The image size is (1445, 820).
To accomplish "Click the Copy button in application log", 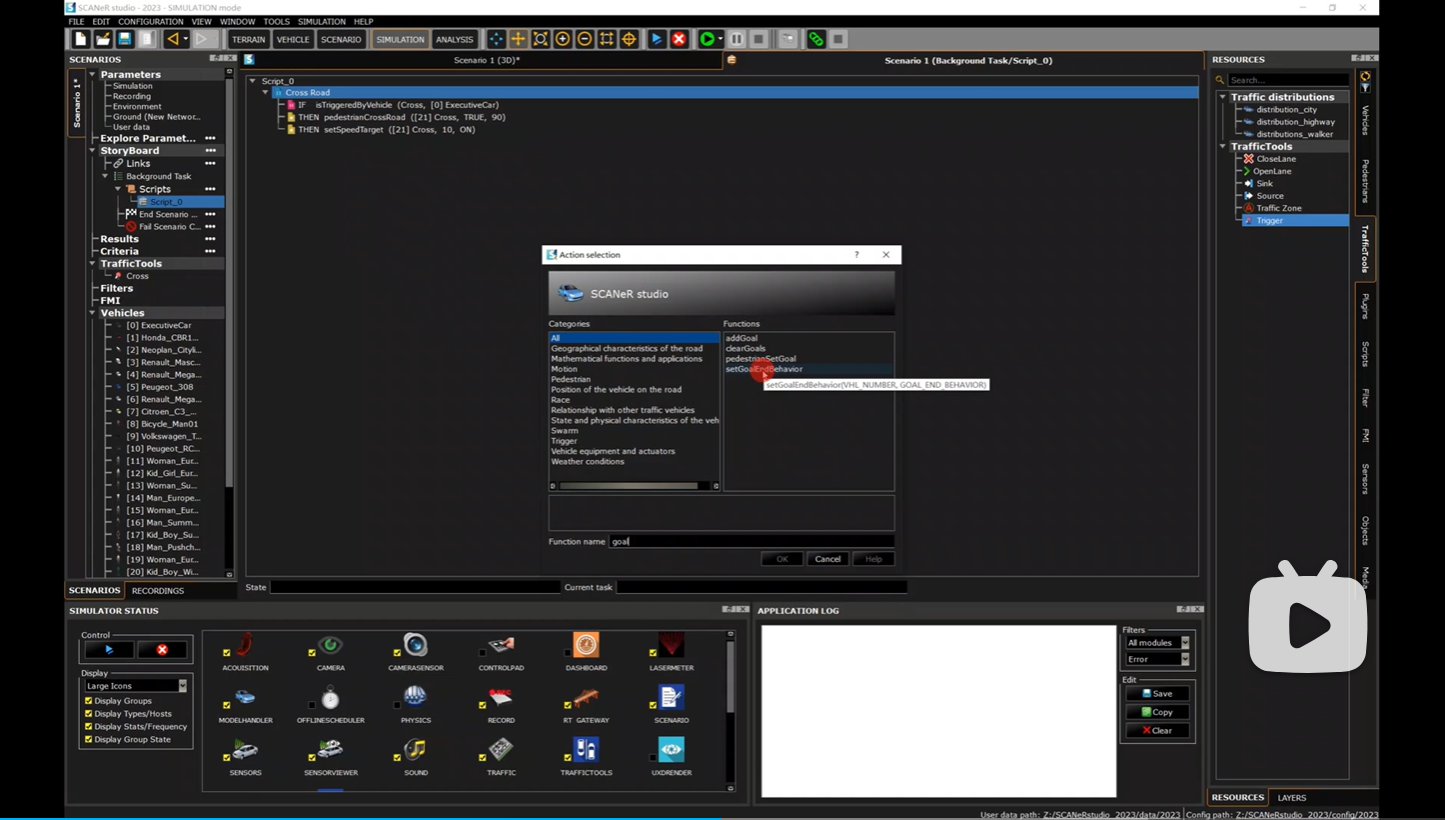I will (x=1157, y=712).
